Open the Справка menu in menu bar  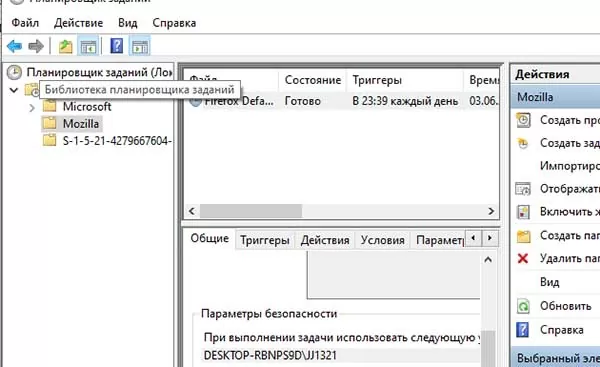click(174, 23)
